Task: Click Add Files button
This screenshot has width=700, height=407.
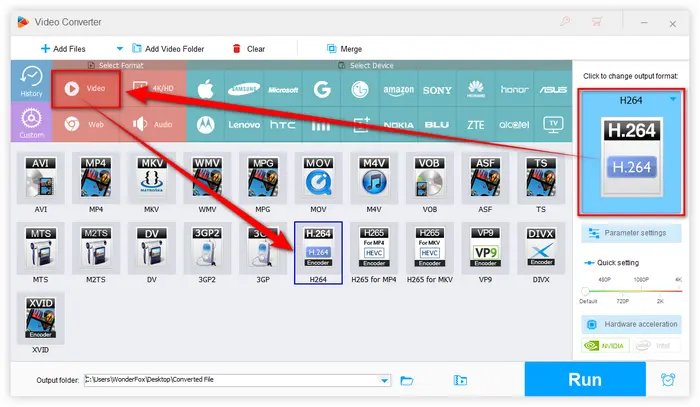Action: [x=63, y=49]
